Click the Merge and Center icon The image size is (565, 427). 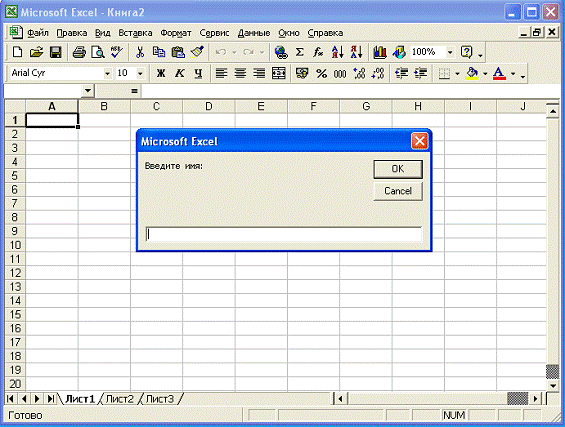point(279,74)
